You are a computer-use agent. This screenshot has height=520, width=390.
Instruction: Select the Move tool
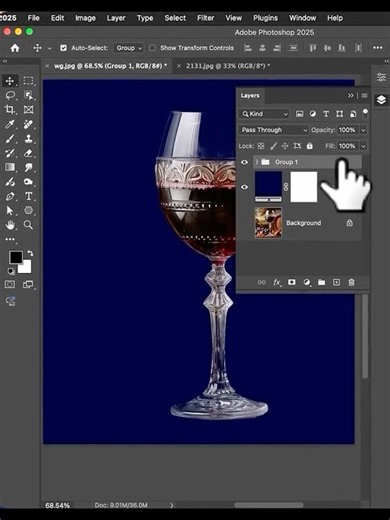[10, 81]
